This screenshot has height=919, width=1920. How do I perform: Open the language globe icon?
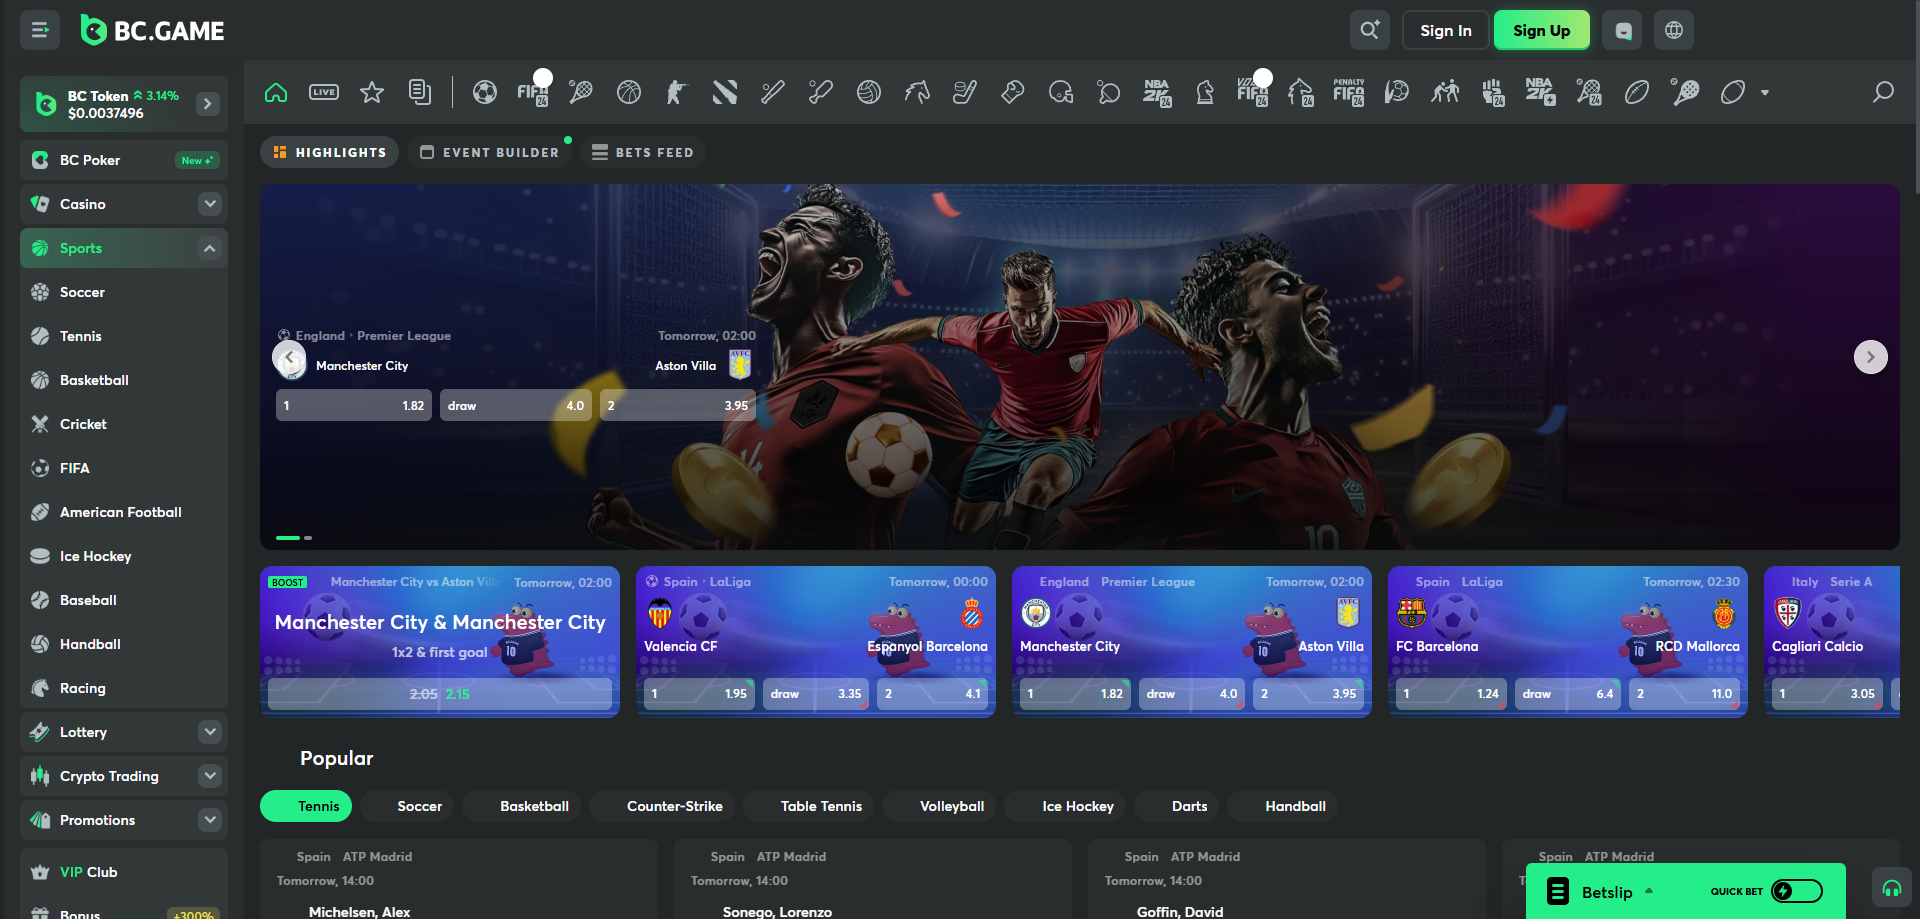tap(1673, 30)
